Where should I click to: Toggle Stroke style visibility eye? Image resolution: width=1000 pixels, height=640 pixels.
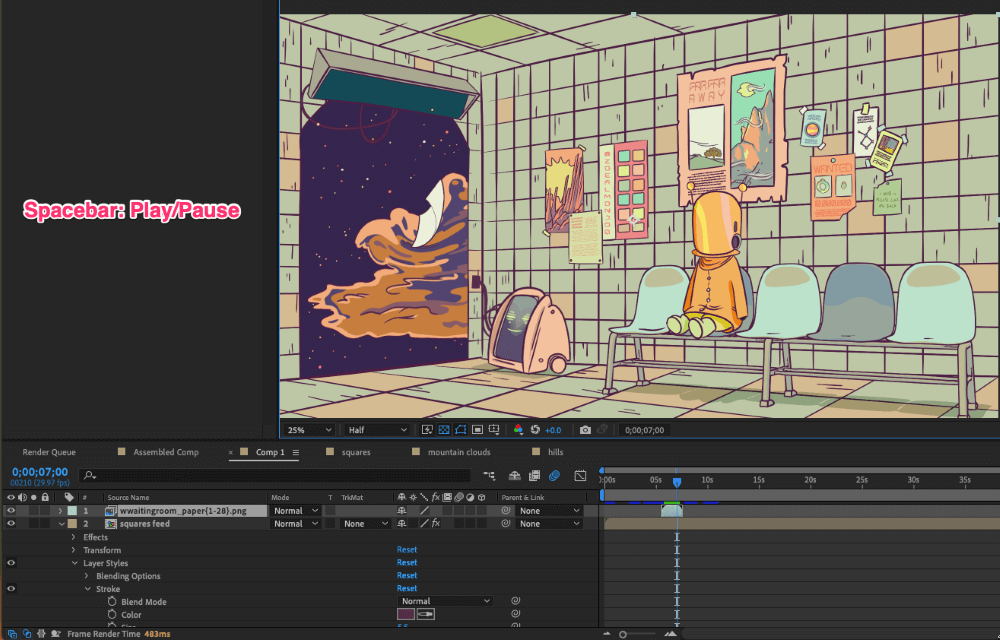click(x=11, y=588)
